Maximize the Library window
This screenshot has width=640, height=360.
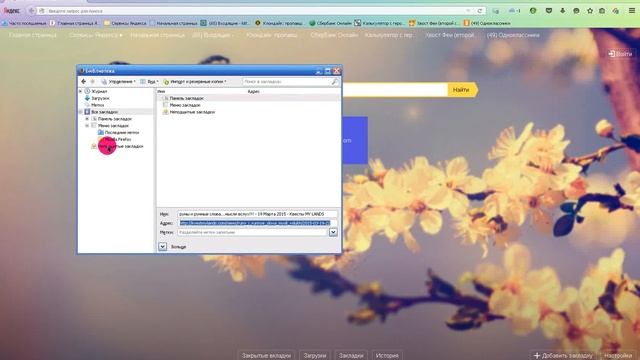coord(327,71)
